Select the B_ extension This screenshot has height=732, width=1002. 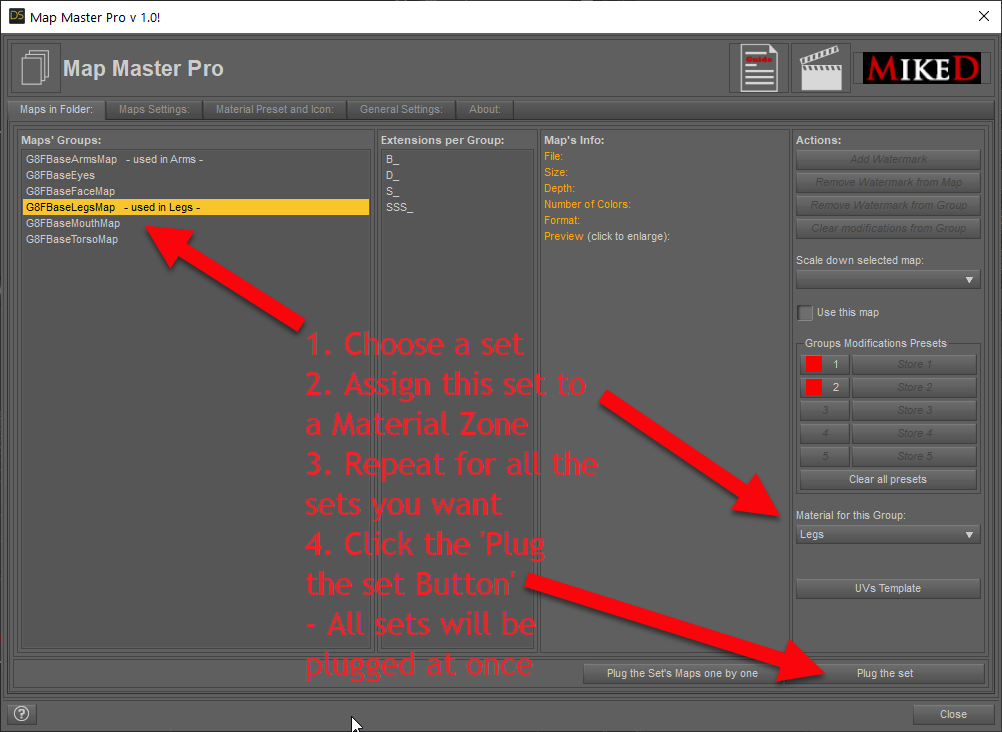(x=457, y=159)
